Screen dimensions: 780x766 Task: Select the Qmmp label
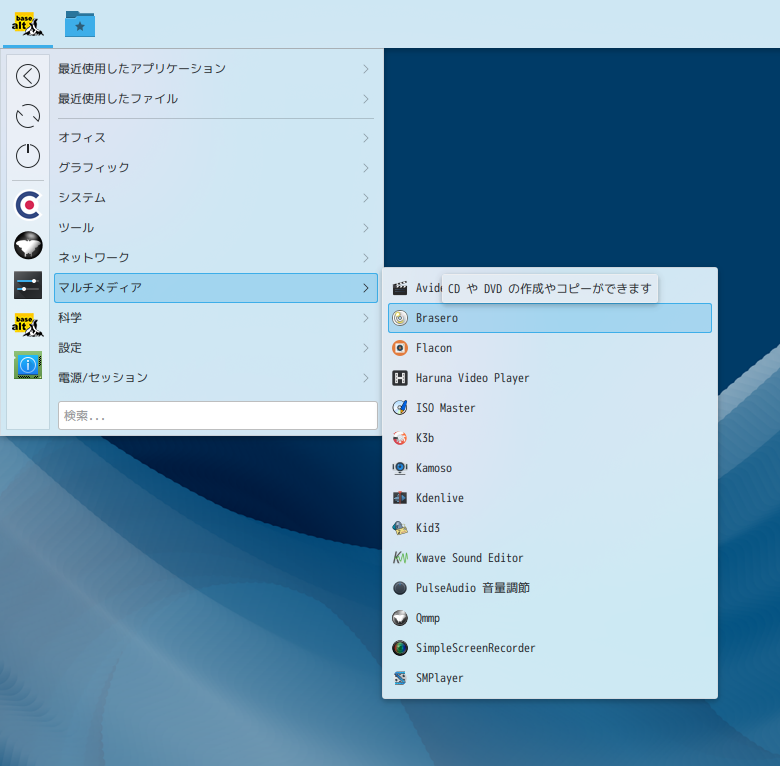point(428,618)
